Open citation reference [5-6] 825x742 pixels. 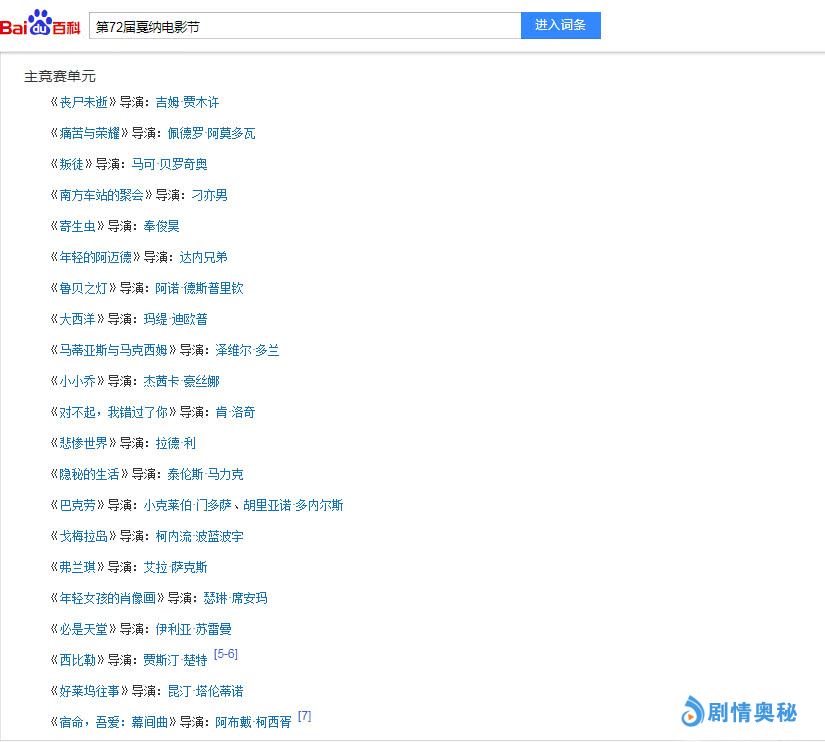point(225,654)
